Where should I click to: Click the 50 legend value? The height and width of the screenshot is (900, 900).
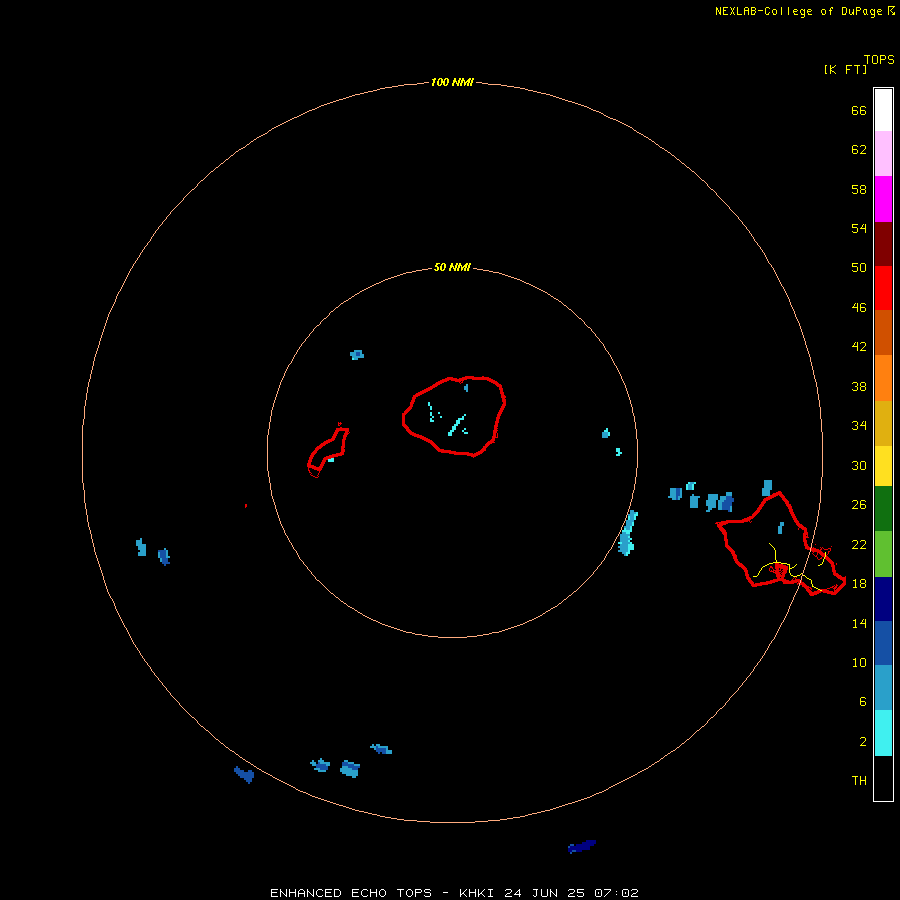(859, 267)
